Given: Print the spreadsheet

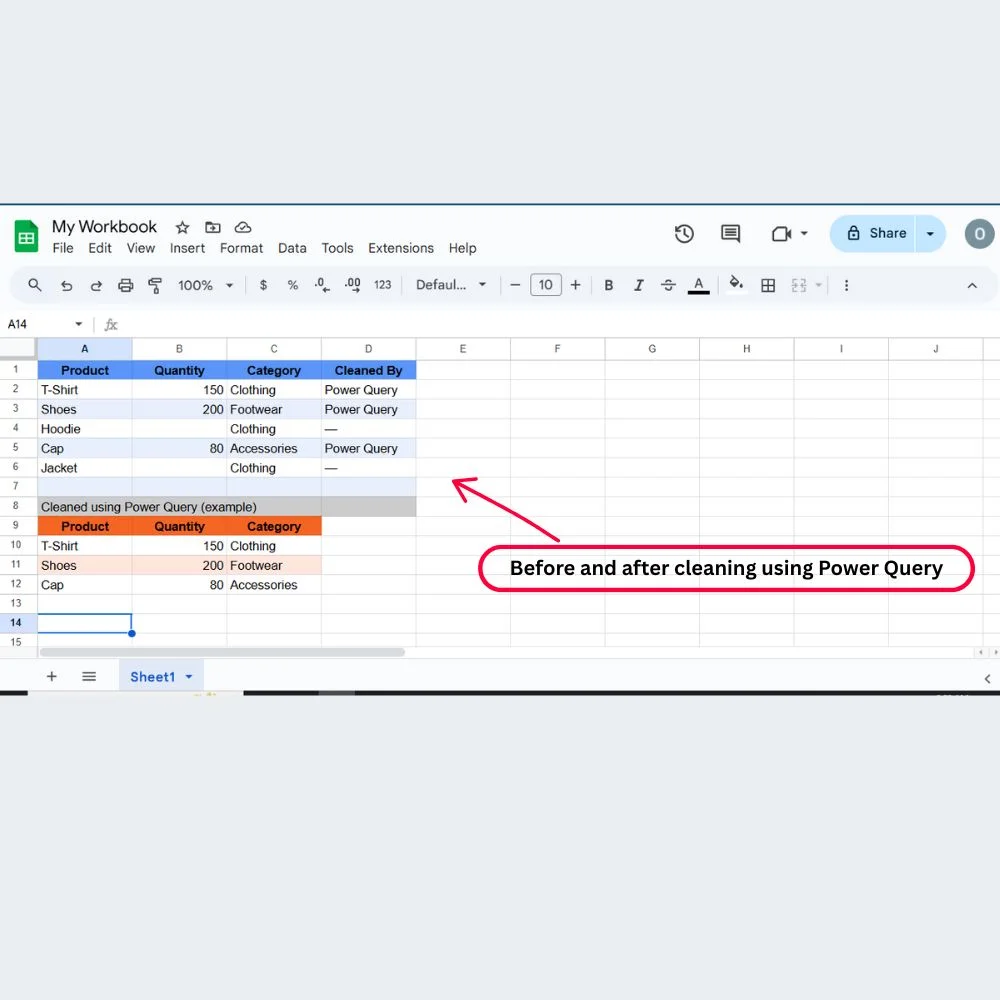Looking at the screenshot, I should pyautogui.click(x=126, y=285).
